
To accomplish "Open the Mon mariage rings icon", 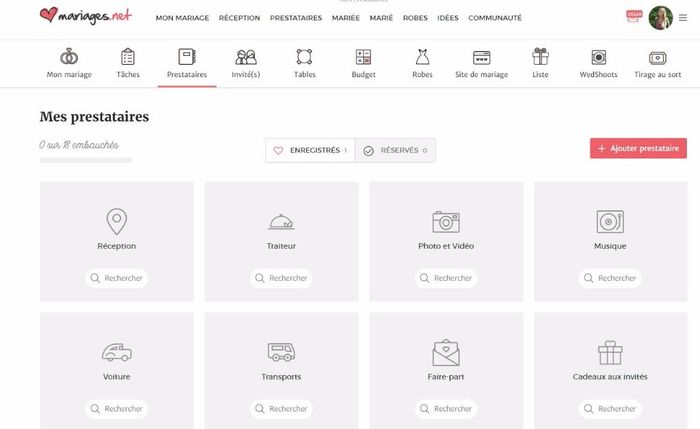I will (69, 58).
